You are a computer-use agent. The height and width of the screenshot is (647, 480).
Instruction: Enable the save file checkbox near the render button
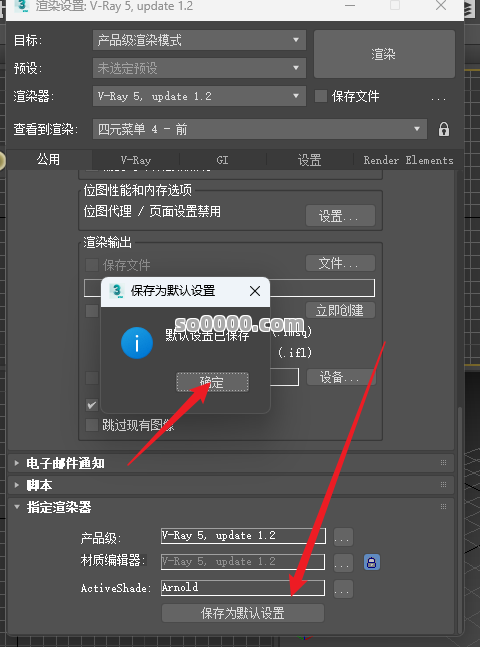pos(321,96)
